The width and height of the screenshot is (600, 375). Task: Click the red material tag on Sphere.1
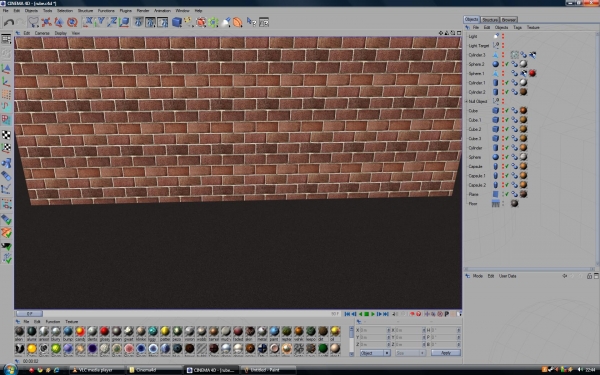[532, 73]
